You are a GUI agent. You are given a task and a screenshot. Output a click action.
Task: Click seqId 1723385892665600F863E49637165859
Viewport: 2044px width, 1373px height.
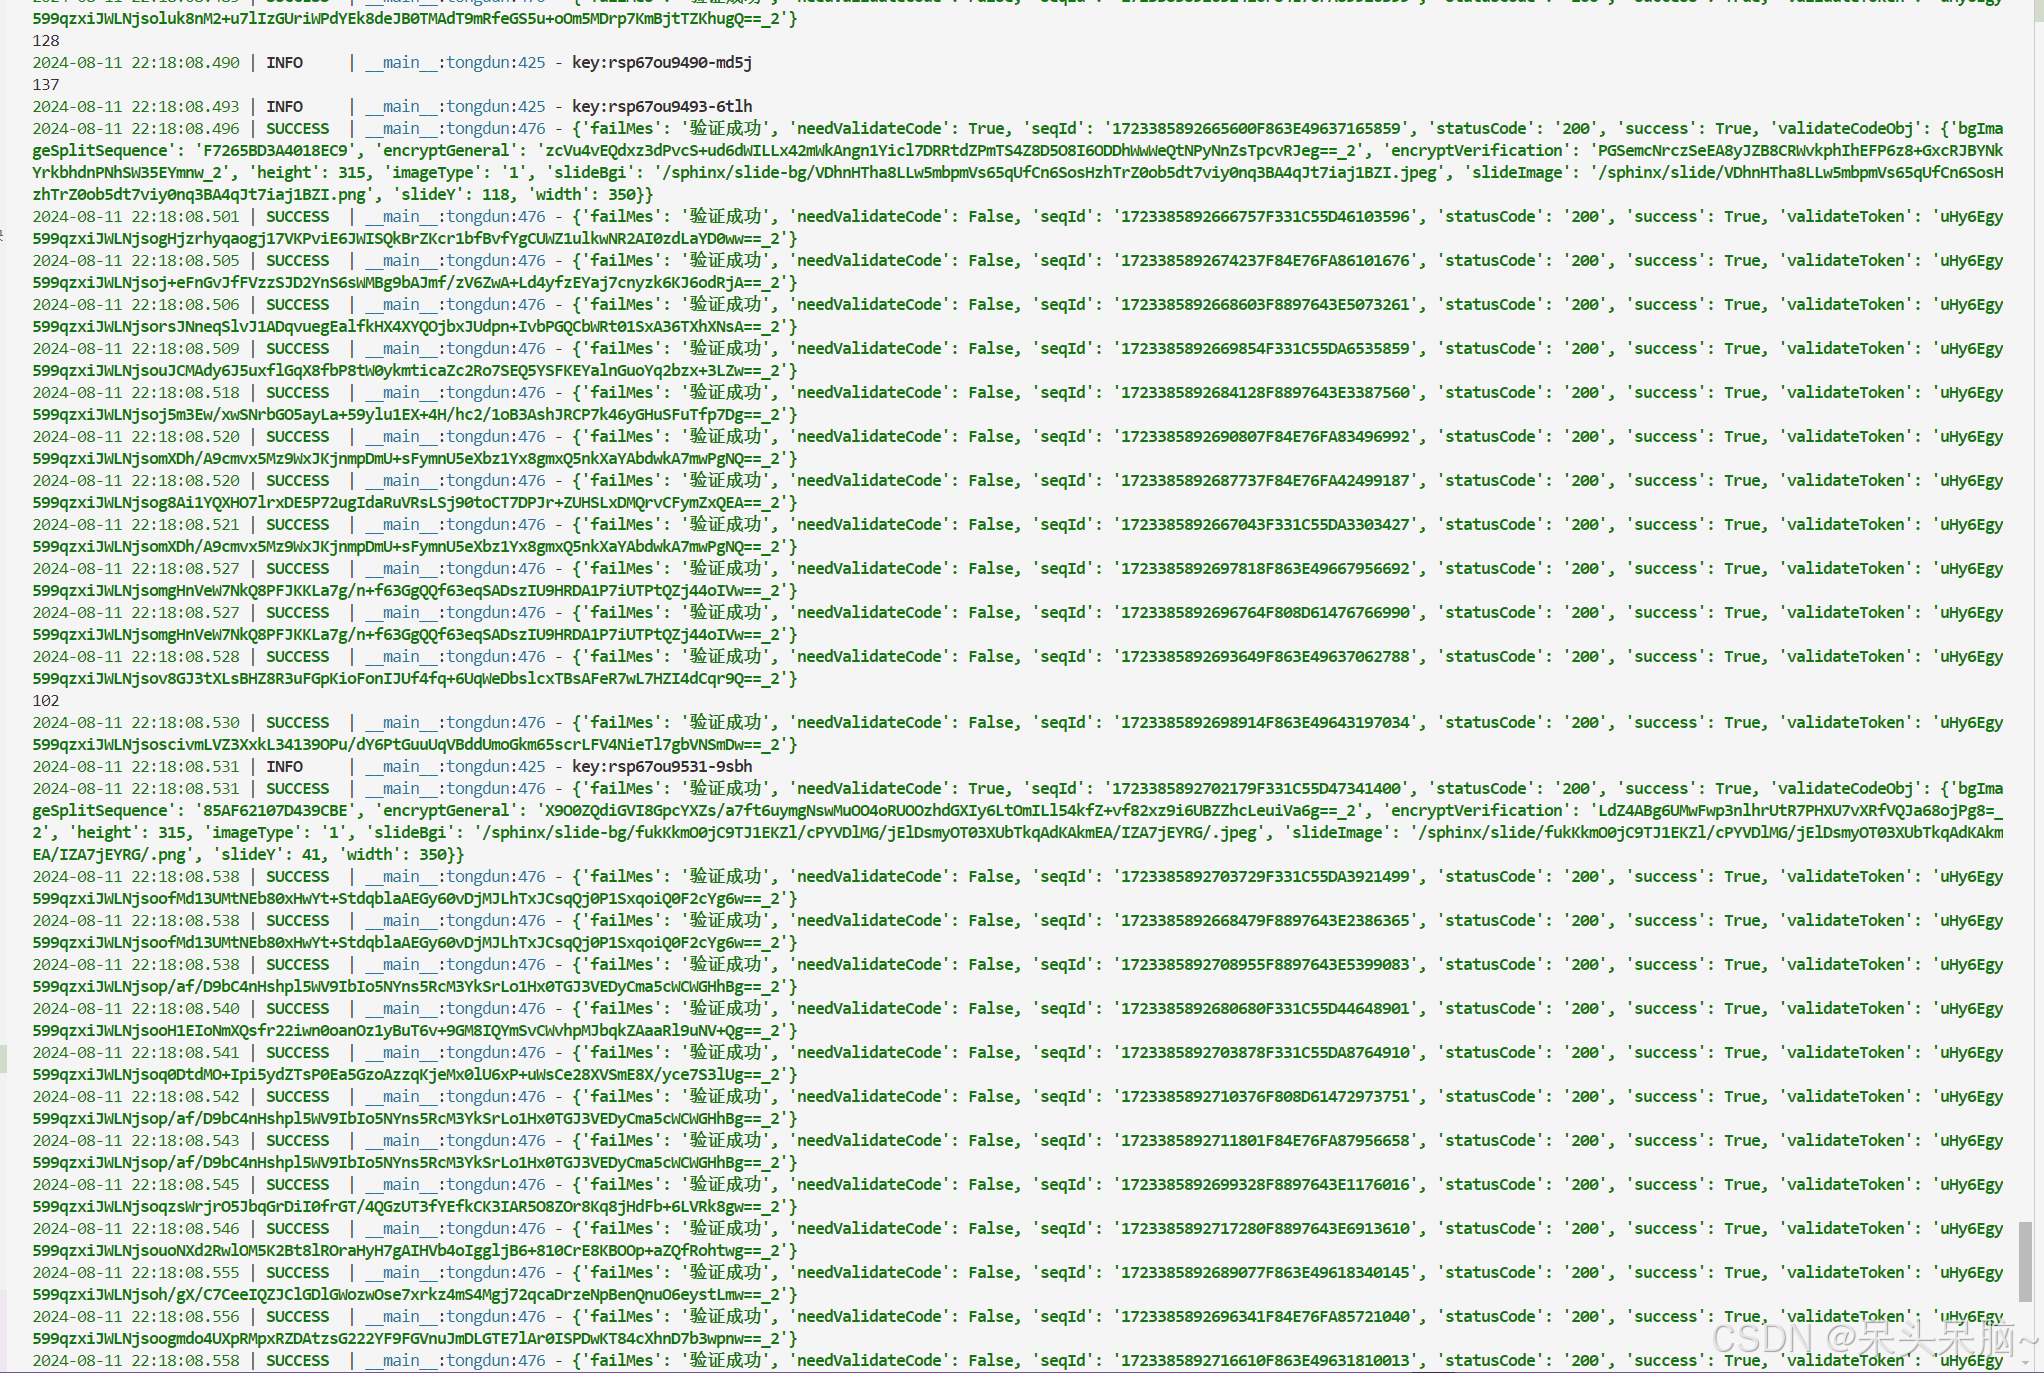pos(1256,129)
